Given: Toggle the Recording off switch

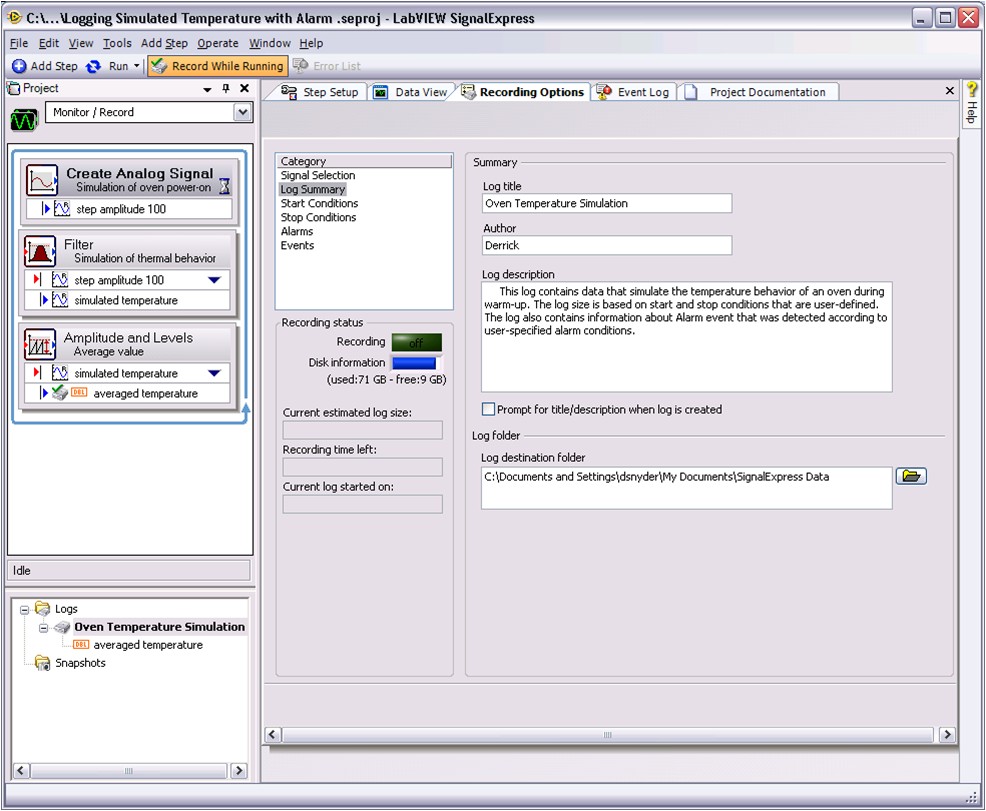Looking at the screenshot, I should point(418,343).
